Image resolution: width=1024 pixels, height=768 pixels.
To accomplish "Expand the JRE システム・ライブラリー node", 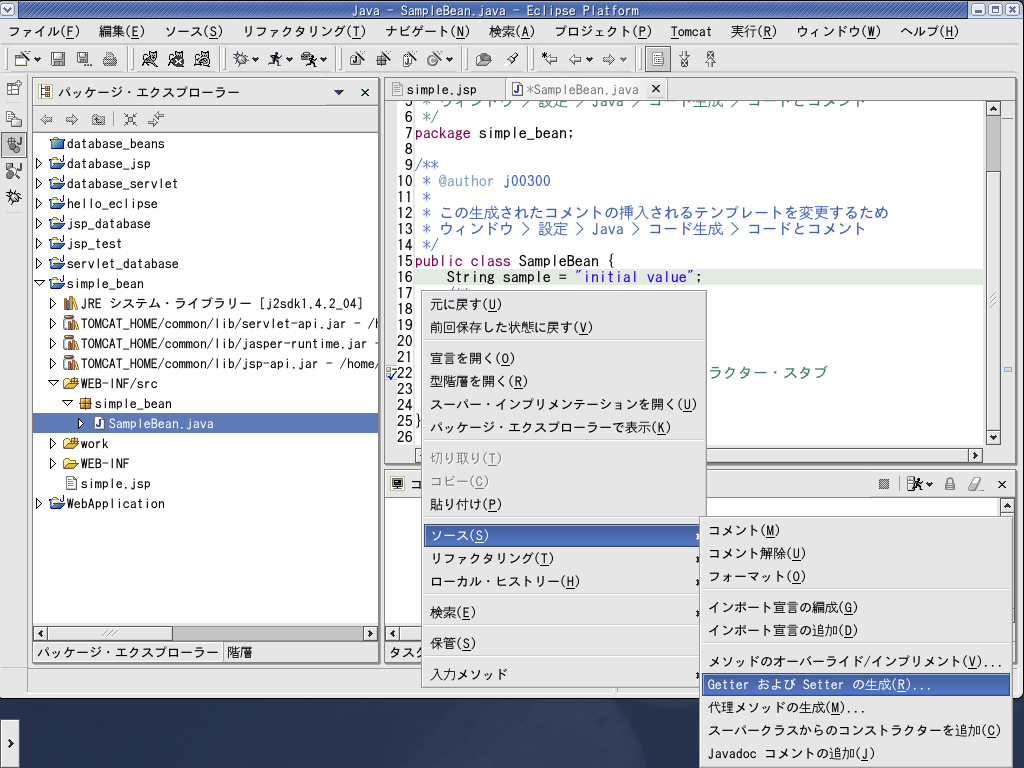I will point(53,304).
